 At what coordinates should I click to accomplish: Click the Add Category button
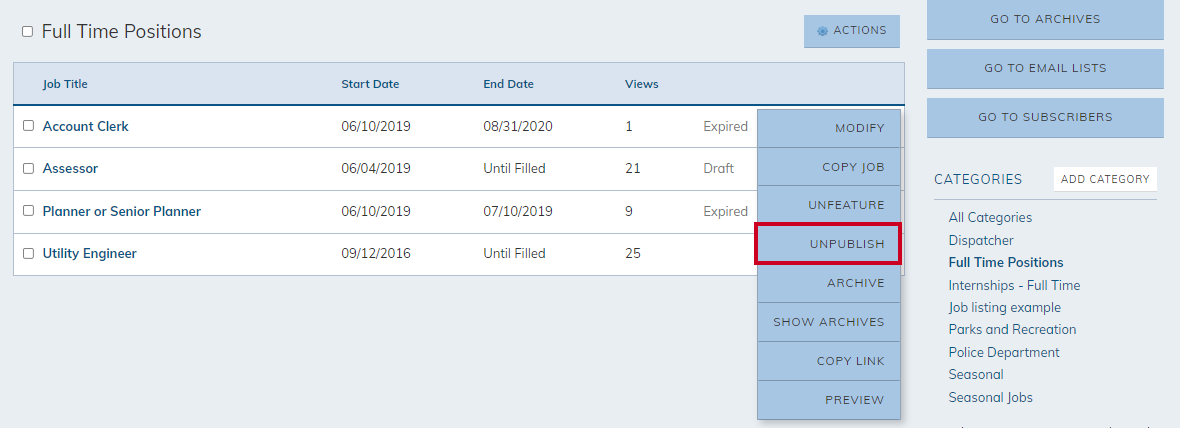click(1105, 179)
